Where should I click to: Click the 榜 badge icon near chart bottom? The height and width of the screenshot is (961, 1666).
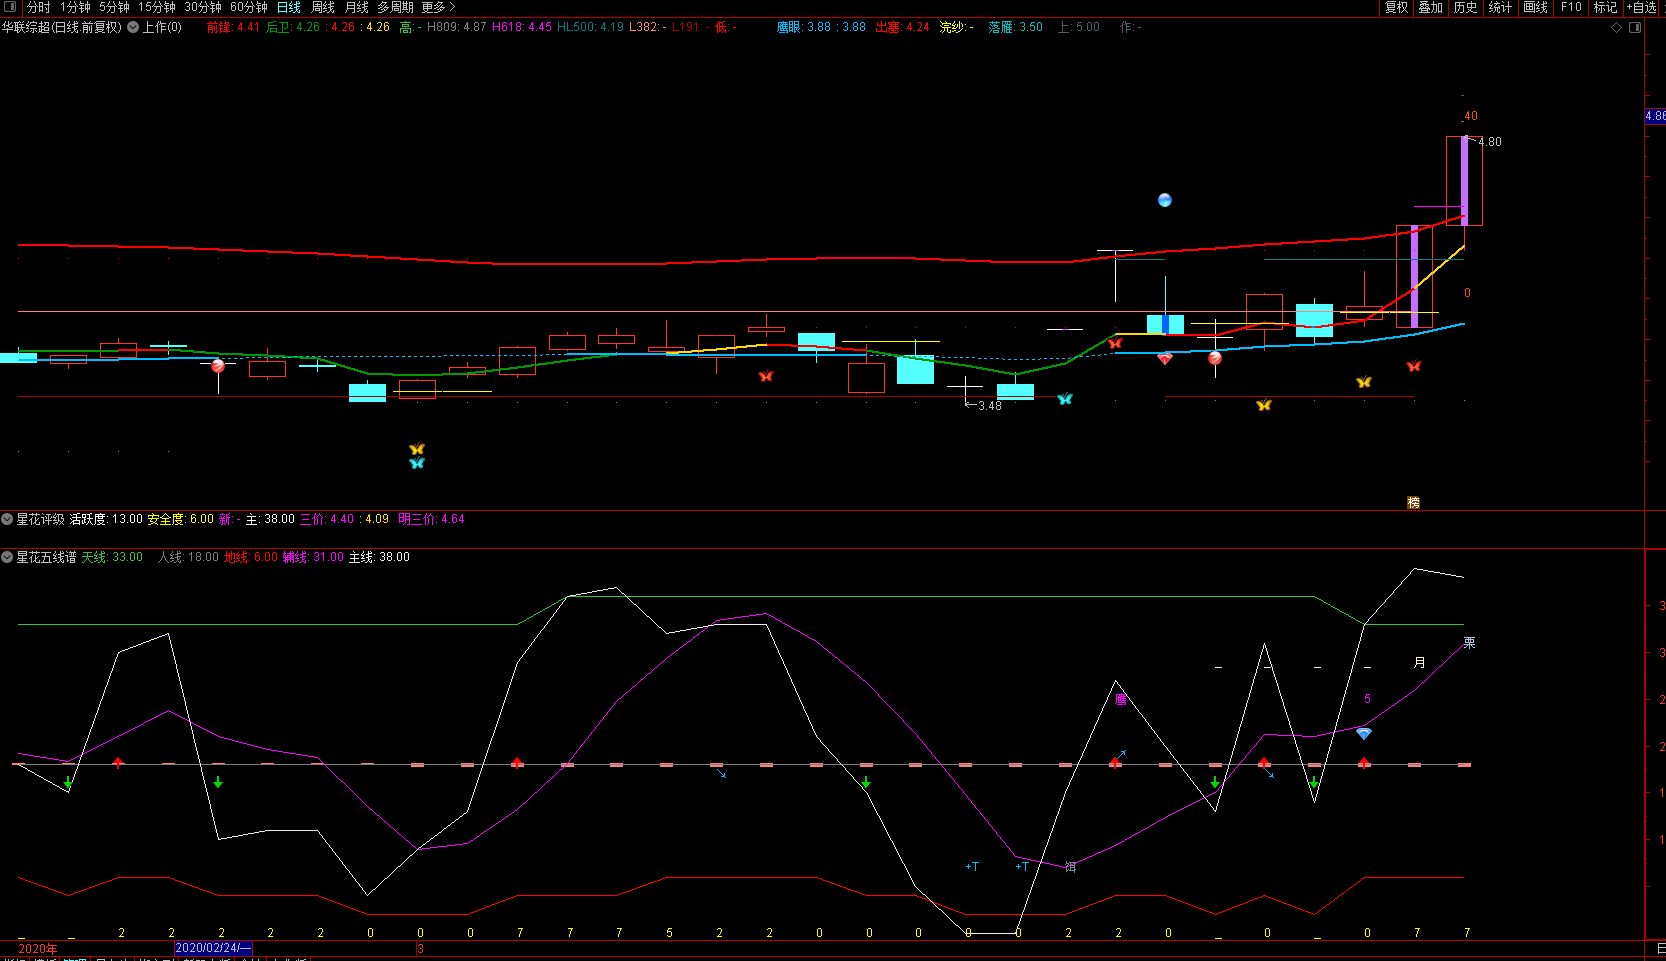[1414, 503]
